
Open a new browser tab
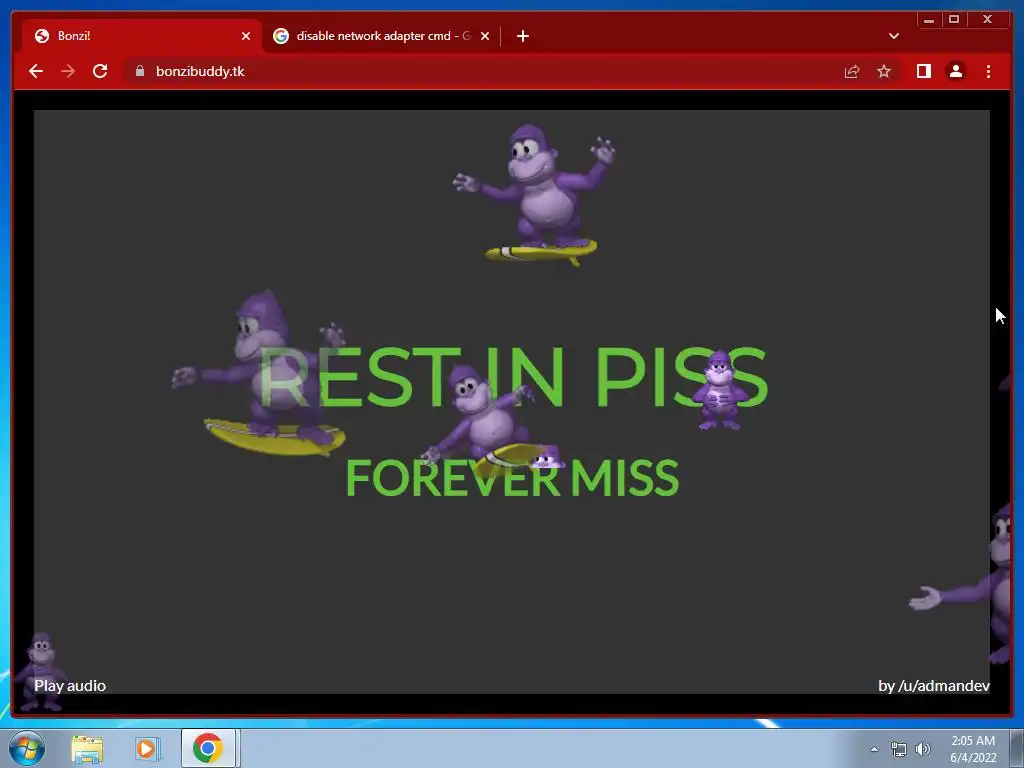pyautogui.click(x=522, y=36)
